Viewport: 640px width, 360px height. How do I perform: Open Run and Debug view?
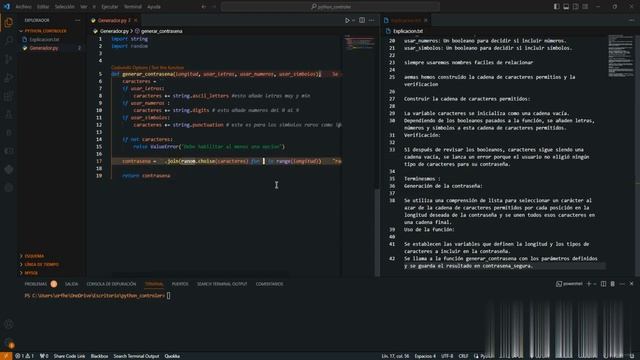9,78
